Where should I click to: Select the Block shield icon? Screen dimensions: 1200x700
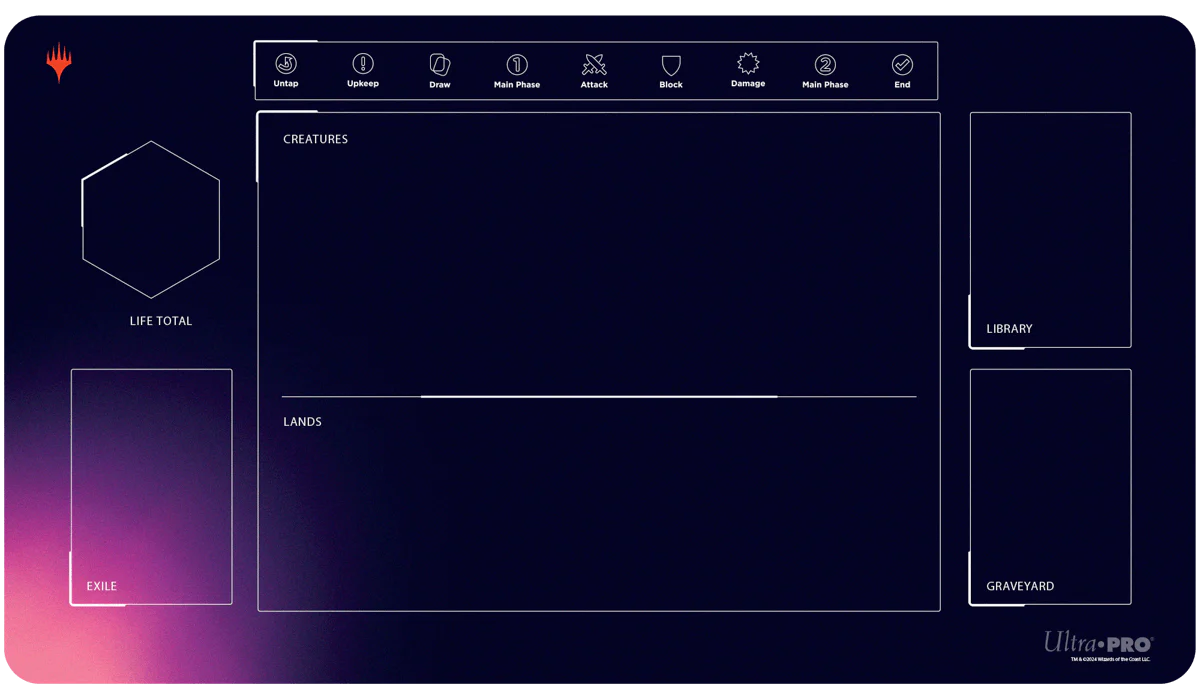(x=671, y=65)
